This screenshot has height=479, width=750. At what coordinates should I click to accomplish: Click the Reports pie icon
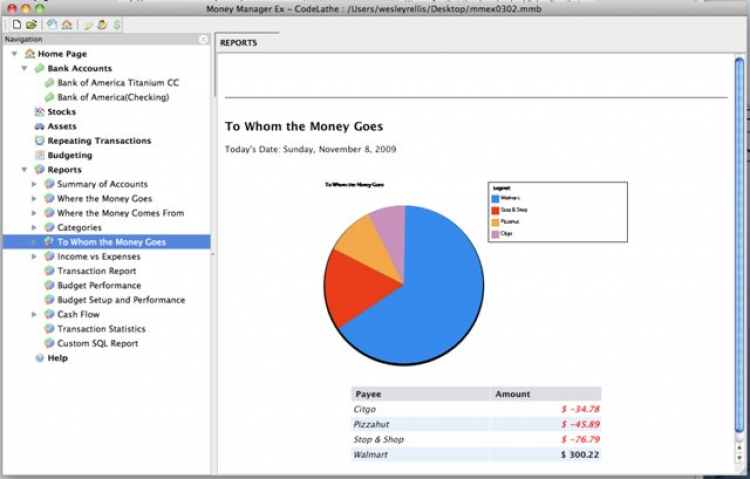[40, 169]
